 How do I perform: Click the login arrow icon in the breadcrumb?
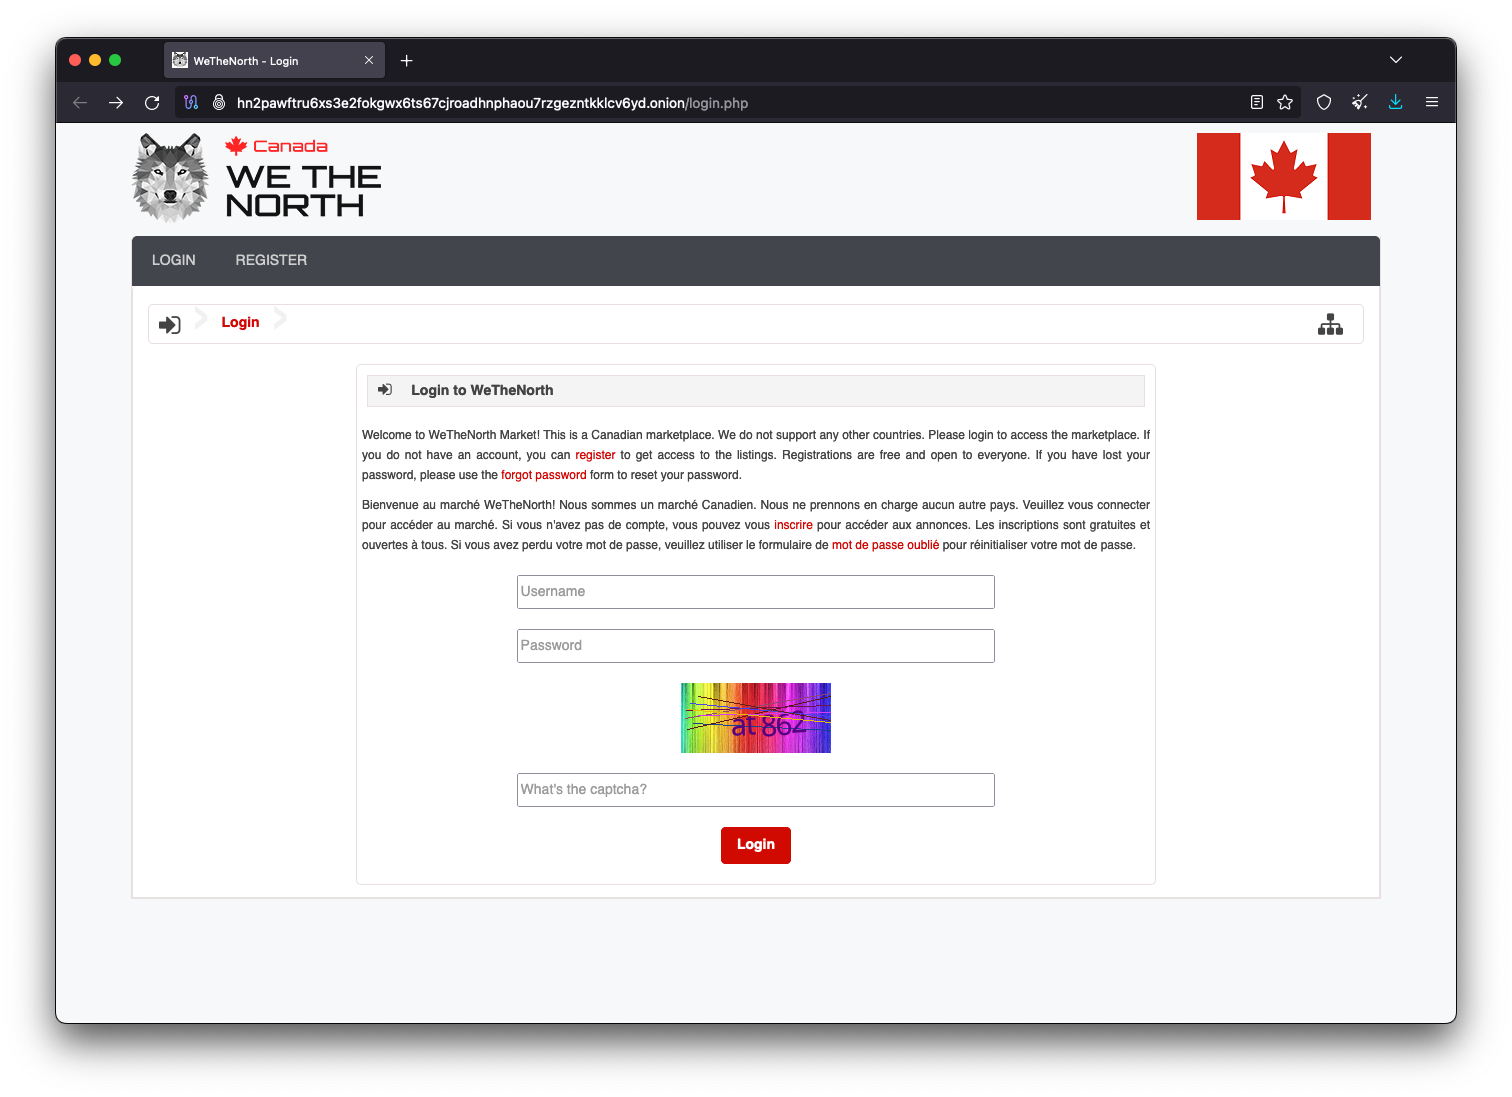(169, 323)
